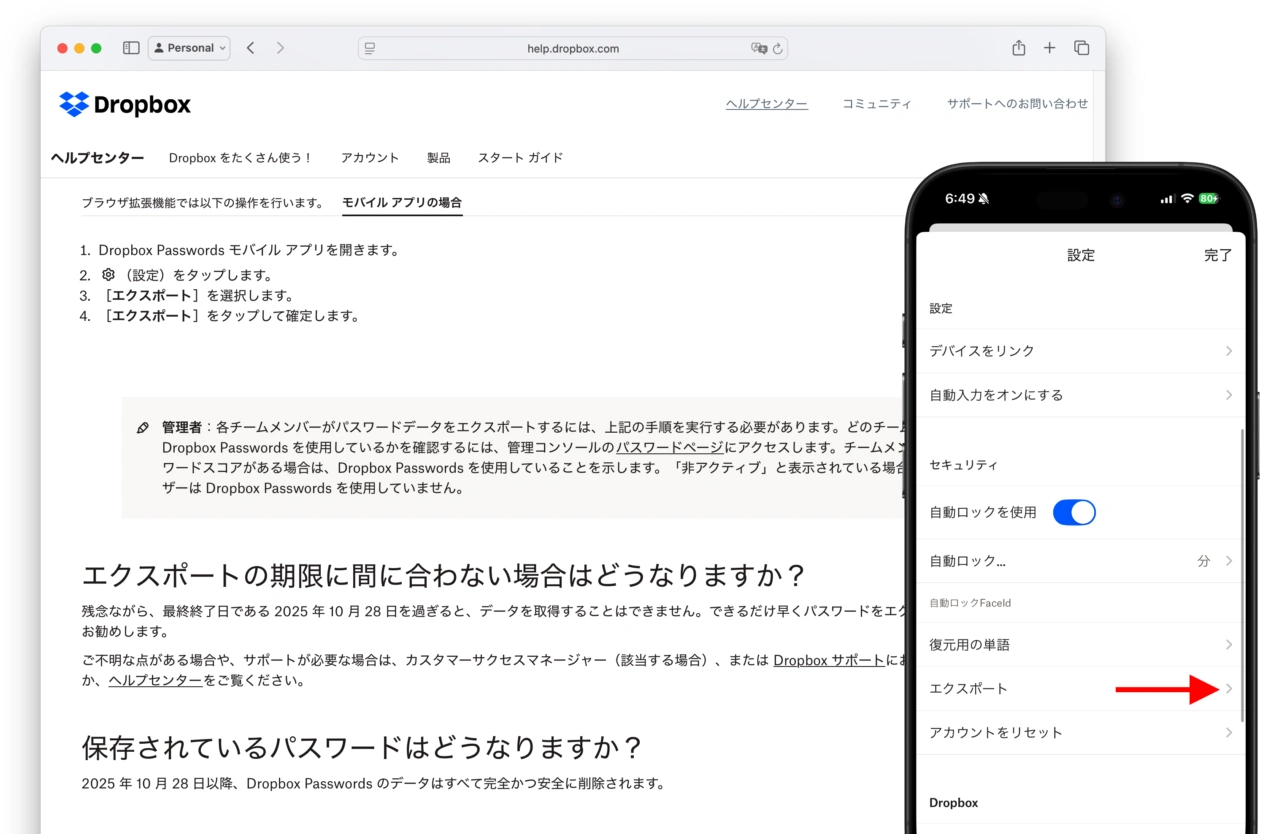Image resolution: width=1280 pixels, height=834 pixels.
Task: Reload the page with refresh icon
Action: (x=778, y=48)
